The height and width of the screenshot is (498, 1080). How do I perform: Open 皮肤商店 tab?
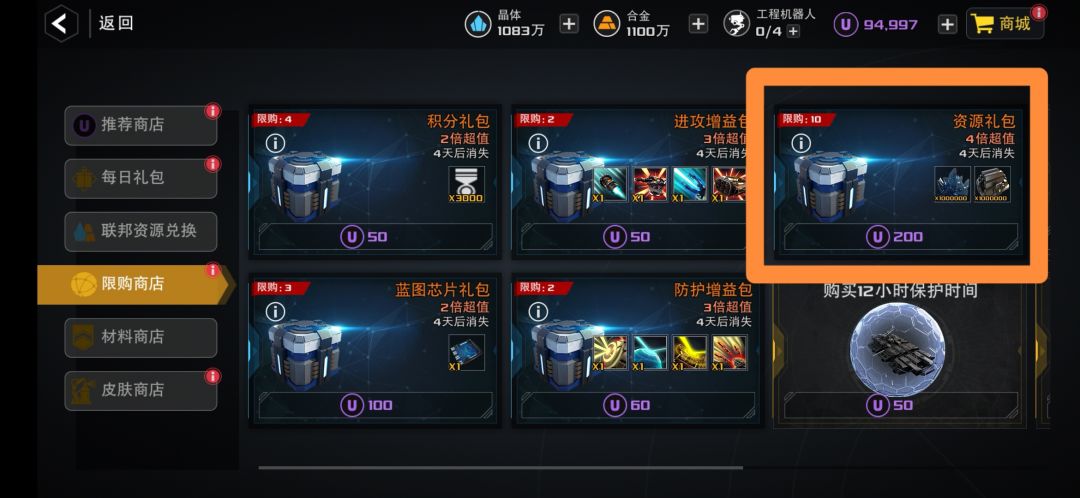(141, 390)
